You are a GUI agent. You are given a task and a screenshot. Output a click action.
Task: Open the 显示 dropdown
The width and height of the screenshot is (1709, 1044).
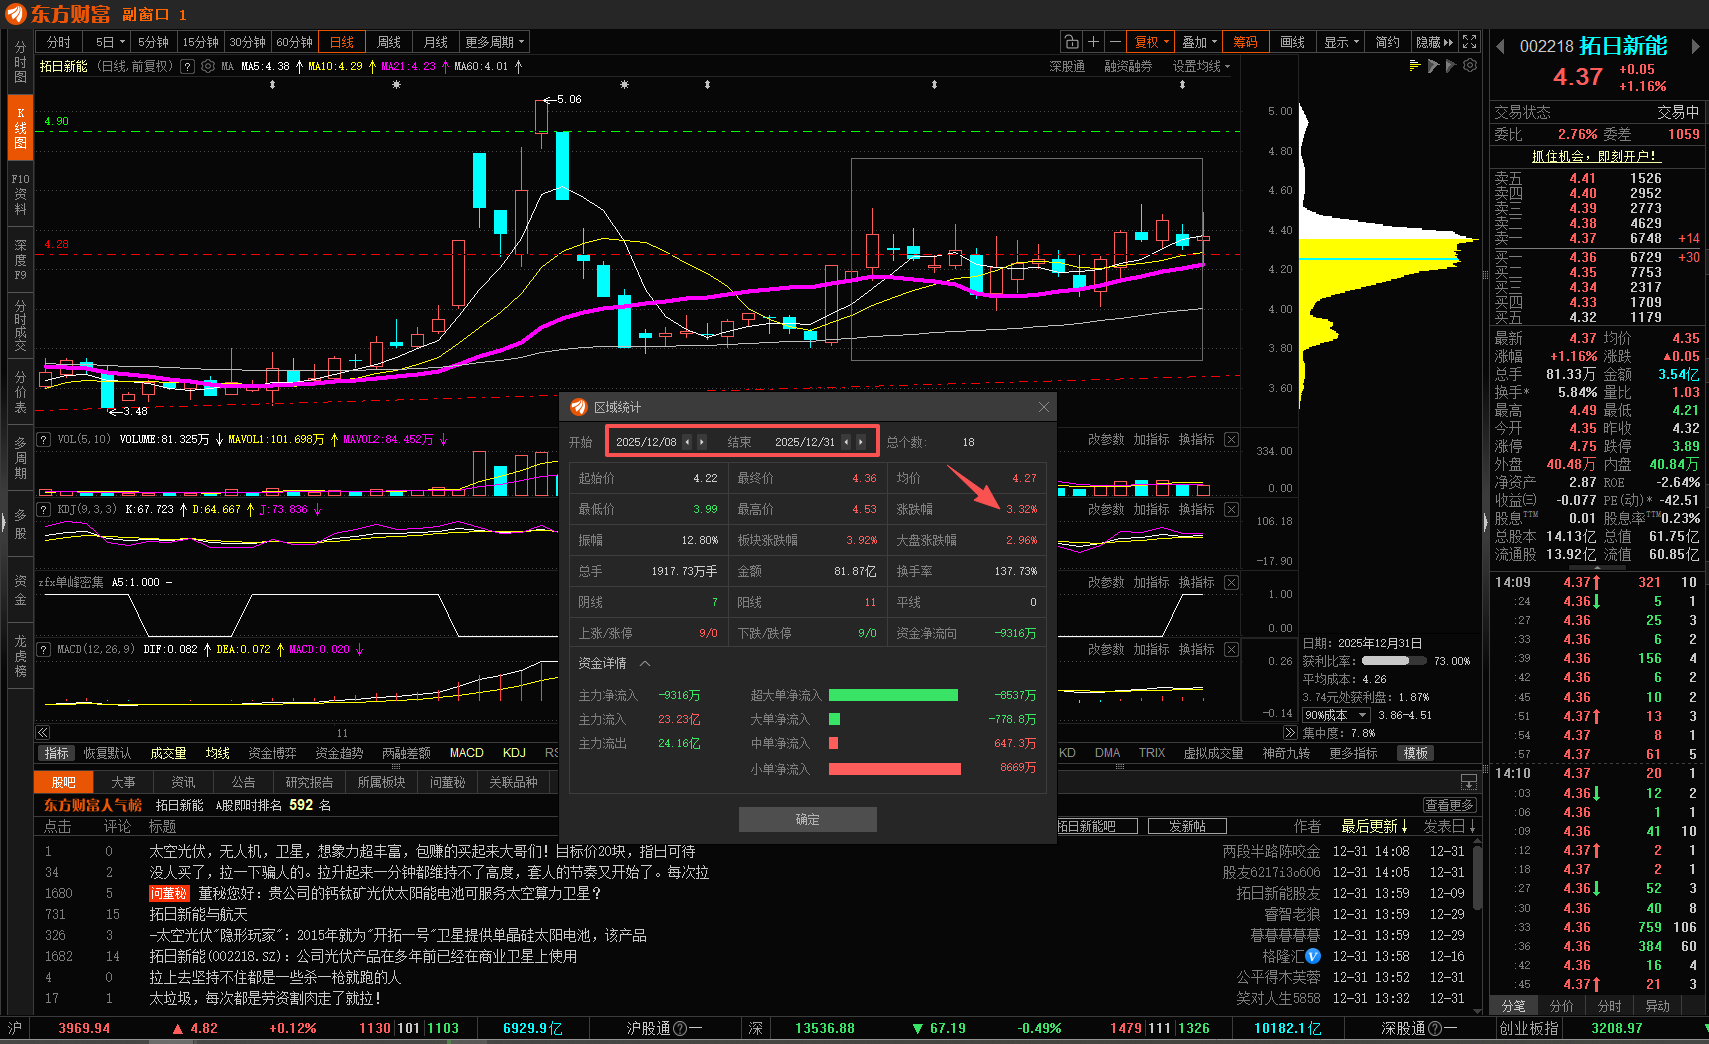1342,42
